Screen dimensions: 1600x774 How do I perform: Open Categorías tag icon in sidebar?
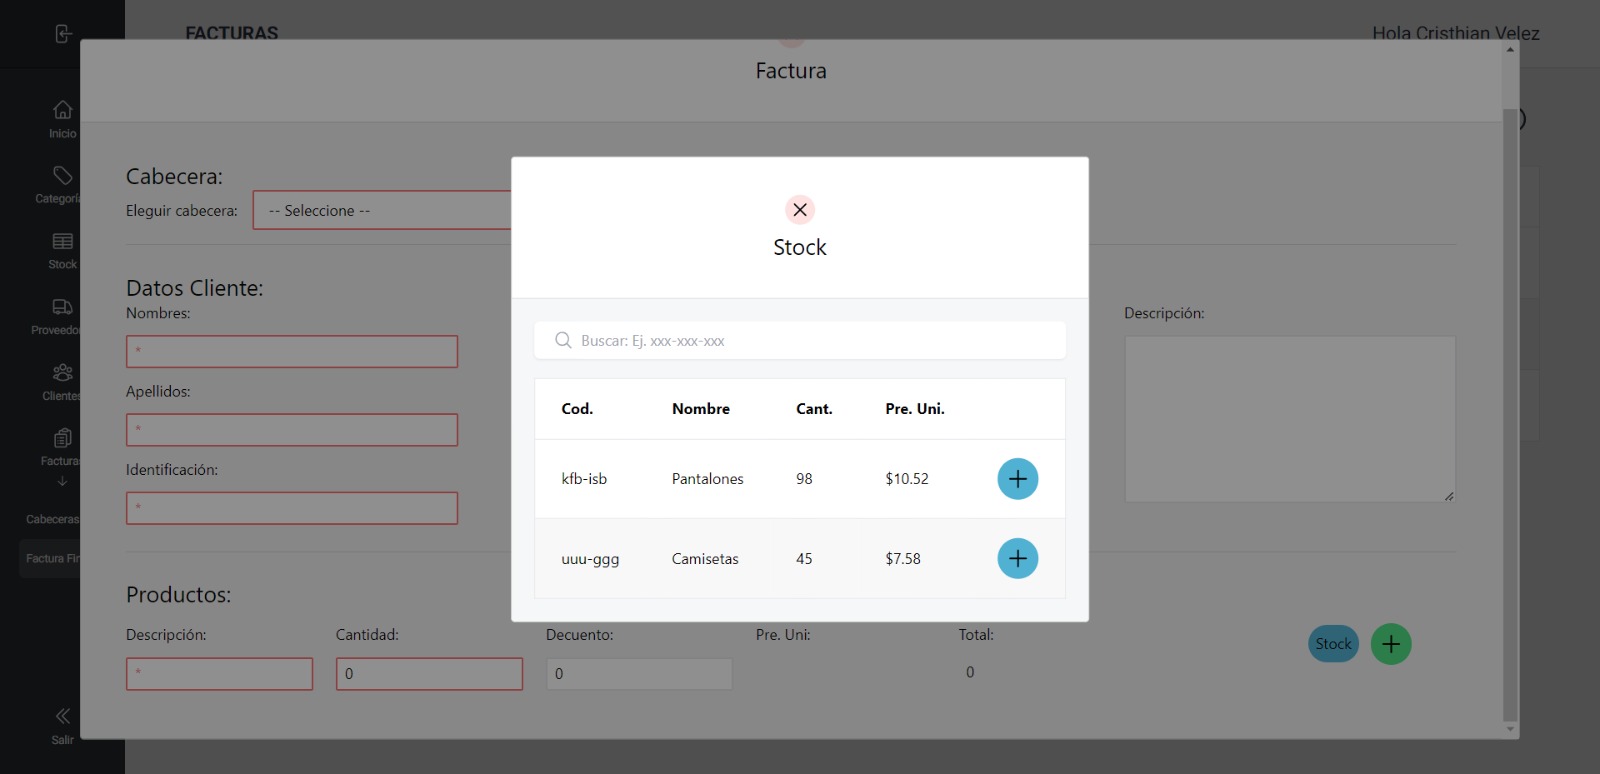coord(62,176)
